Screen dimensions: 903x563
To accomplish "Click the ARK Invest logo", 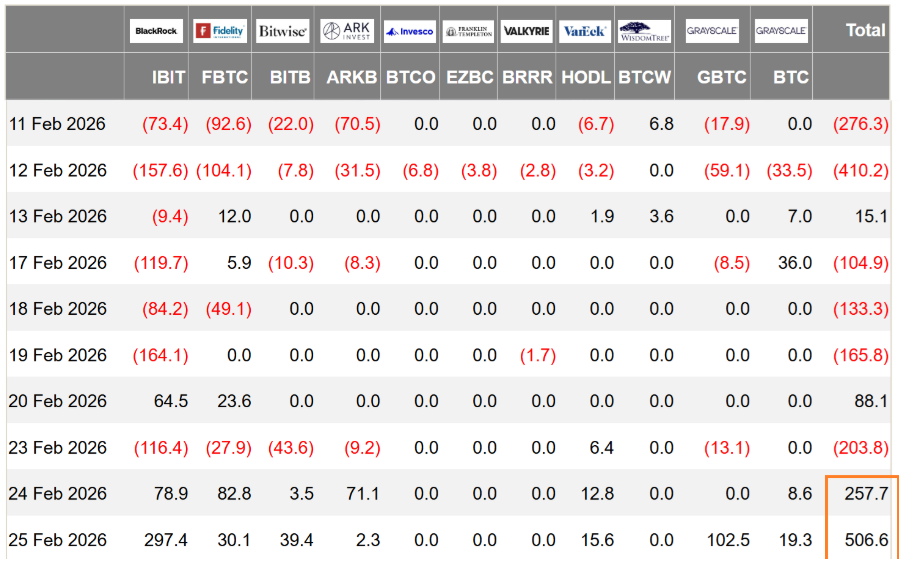I will coord(347,31).
